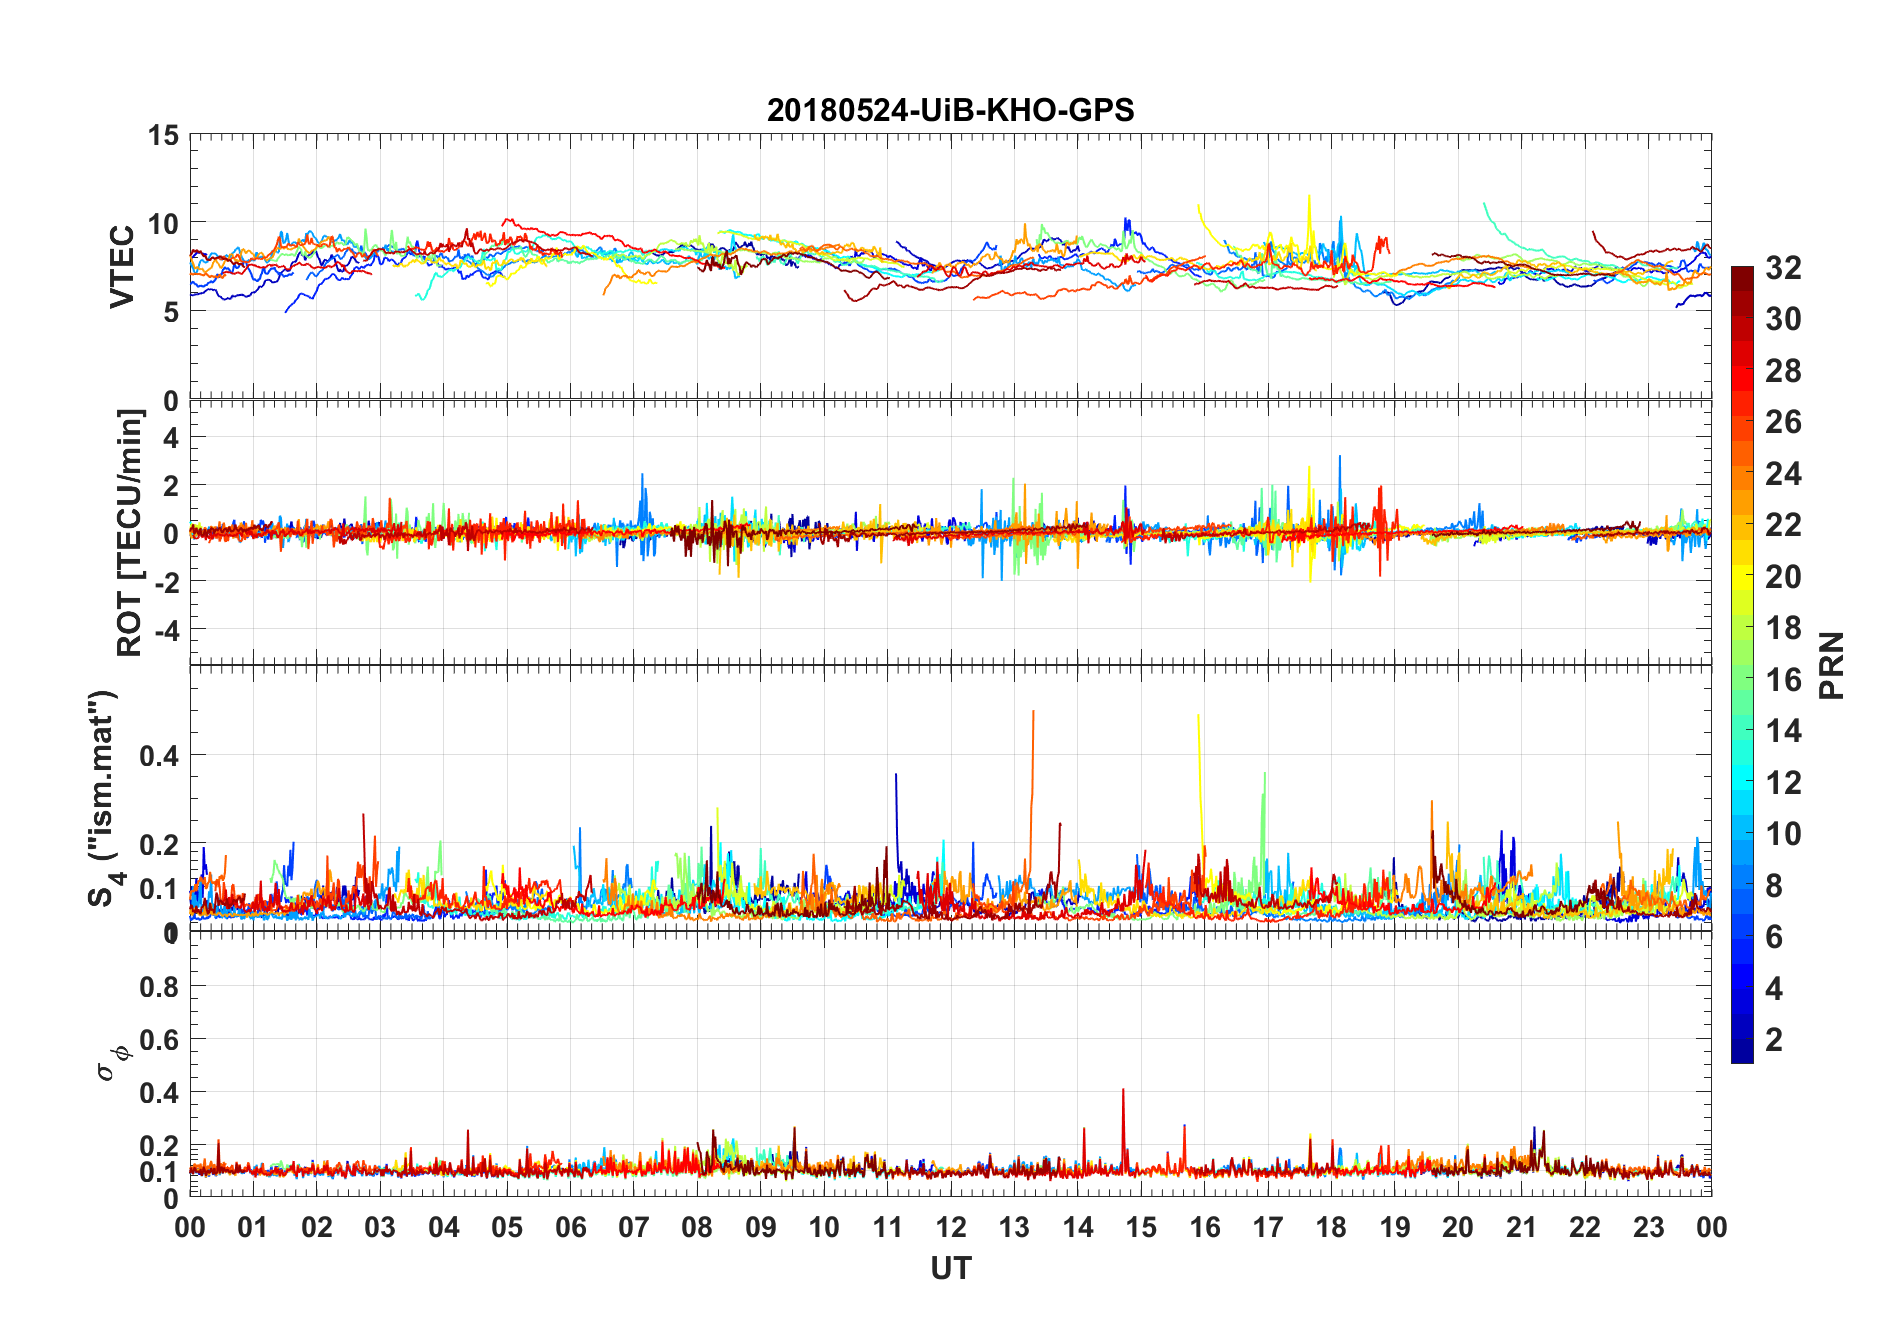Click the PRN color scale bar
1902x1330 pixels.
[1742, 664]
